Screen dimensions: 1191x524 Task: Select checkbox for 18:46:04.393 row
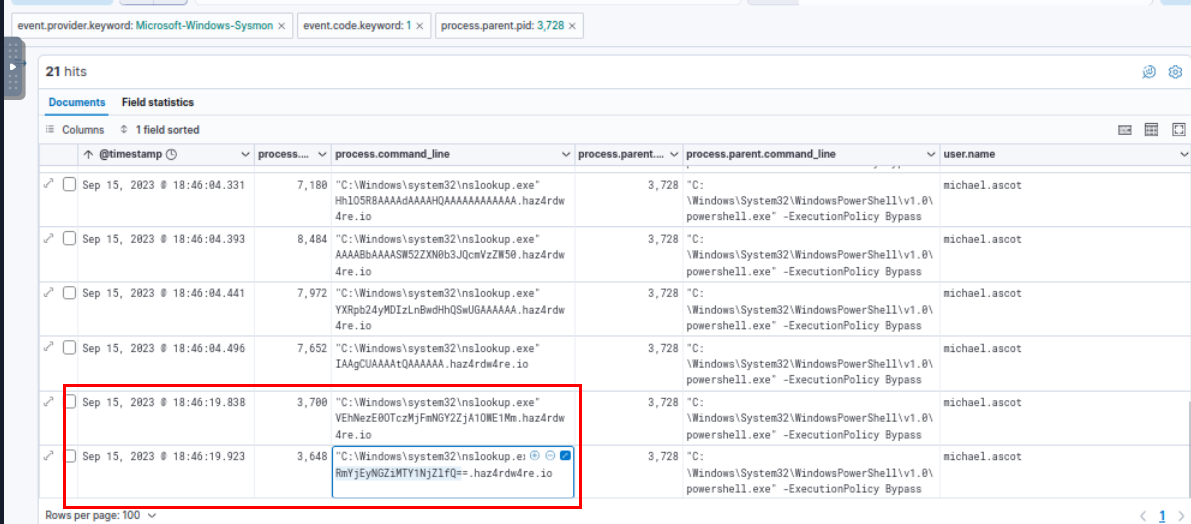click(x=69, y=239)
